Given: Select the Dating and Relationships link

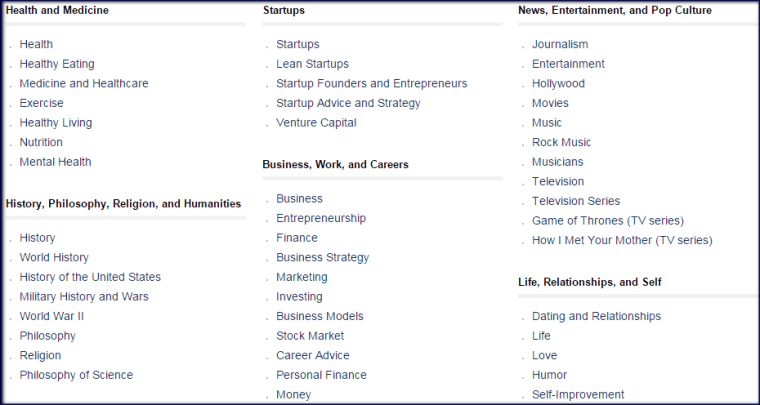Looking at the screenshot, I should click(x=596, y=316).
